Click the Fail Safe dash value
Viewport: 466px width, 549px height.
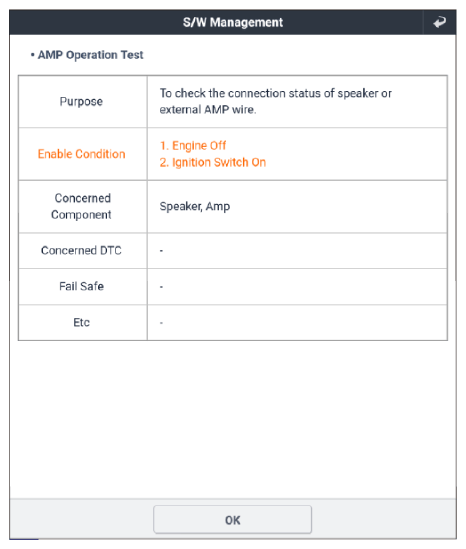(161, 287)
